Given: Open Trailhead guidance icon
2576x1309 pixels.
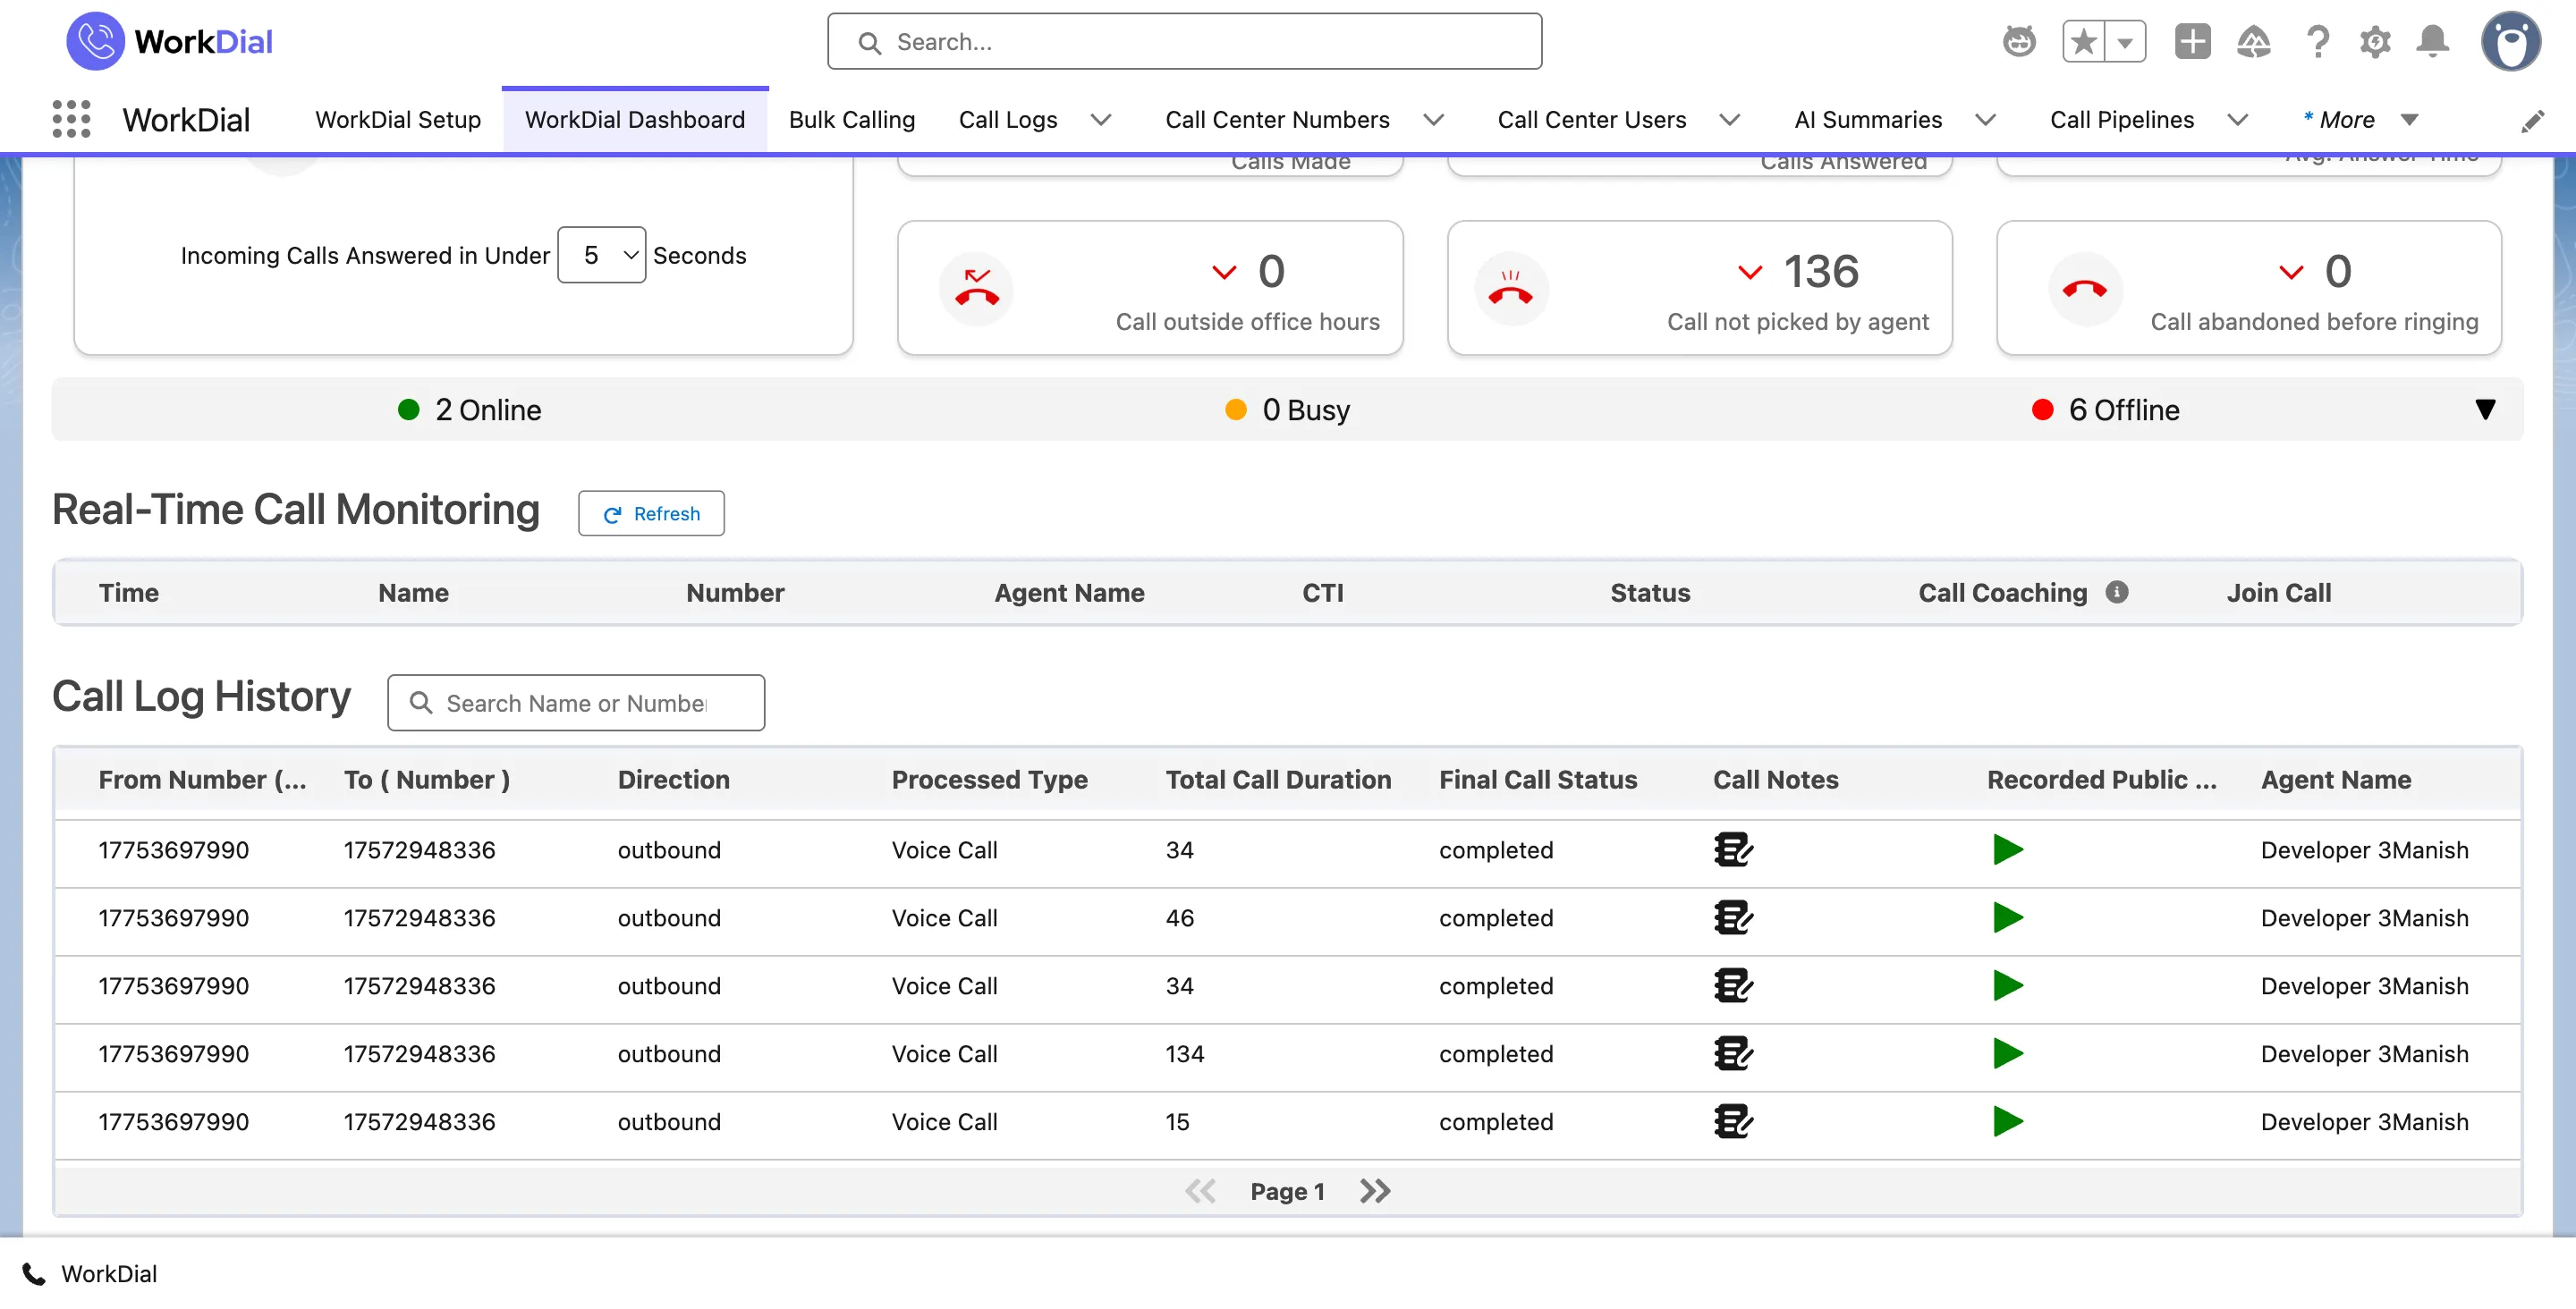Looking at the screenshot, I should 2254,42.
